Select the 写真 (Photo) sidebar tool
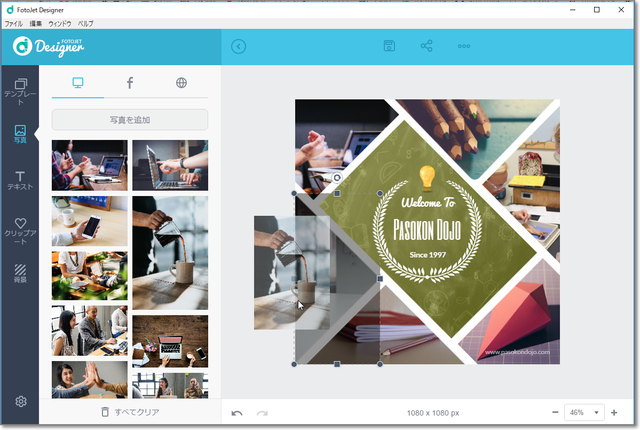The width and height of the screenshot is (640, 430). 19,134
